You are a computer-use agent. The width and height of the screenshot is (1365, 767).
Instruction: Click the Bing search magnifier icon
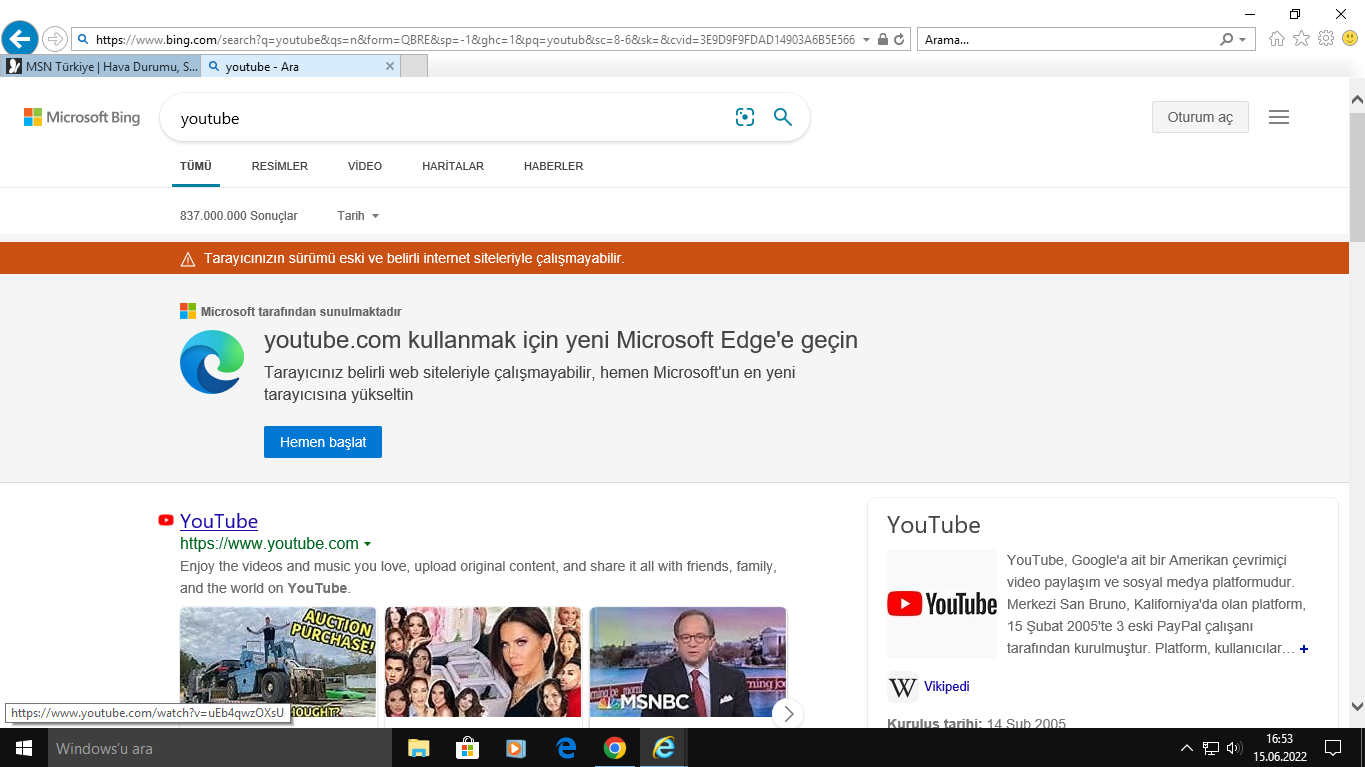(x=783, y=118)
